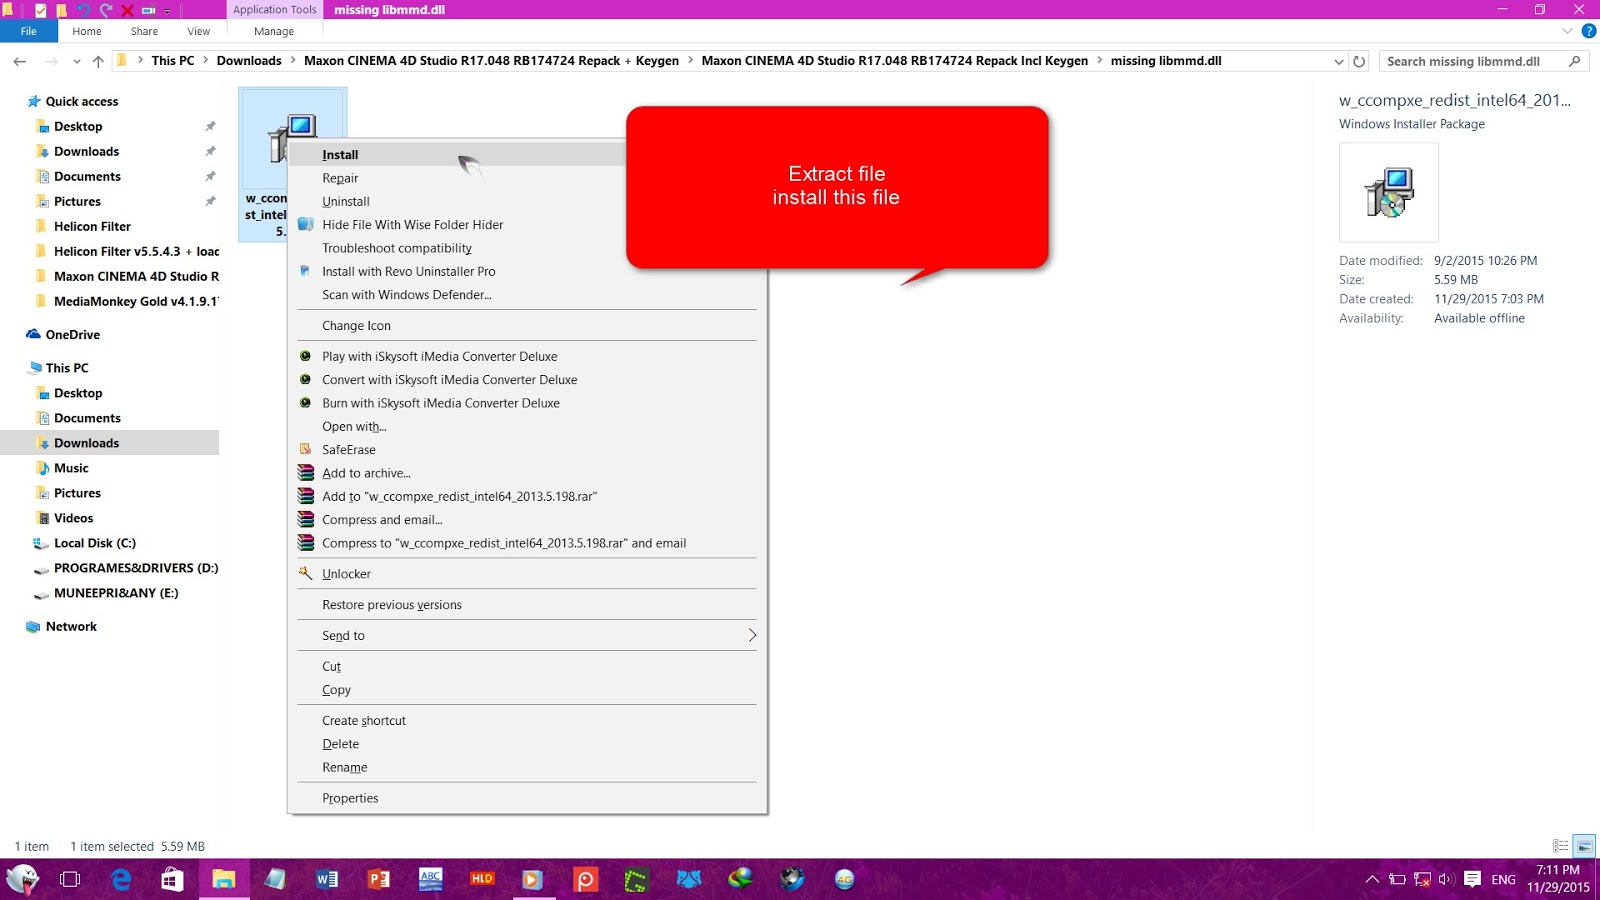Click missing libmmd.dll breadcrumb segment
Viewport: 1600px width, 900px height.
point(1166,61)
